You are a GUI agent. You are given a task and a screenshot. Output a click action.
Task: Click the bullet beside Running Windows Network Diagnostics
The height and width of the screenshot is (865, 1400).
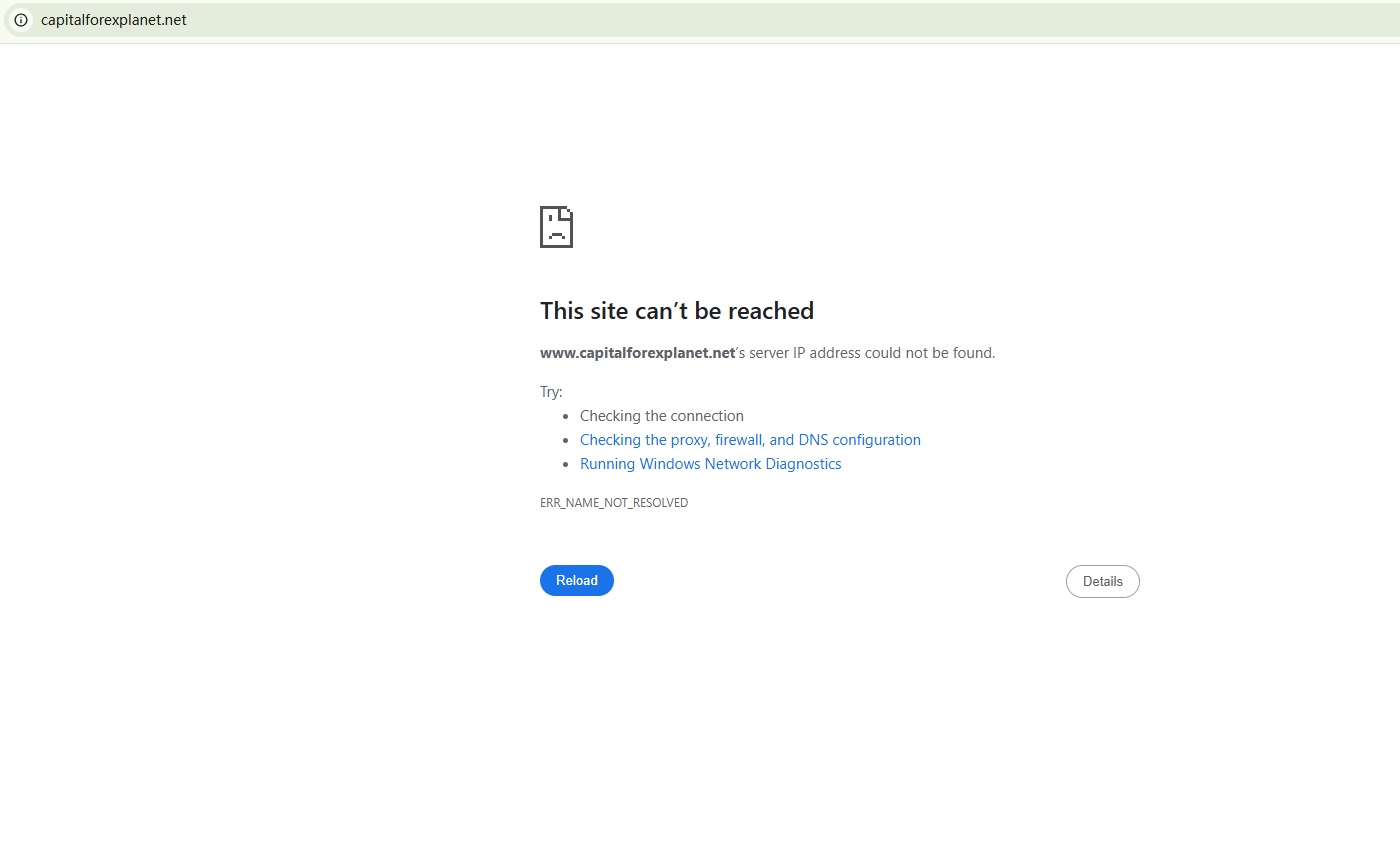(566, 465)
